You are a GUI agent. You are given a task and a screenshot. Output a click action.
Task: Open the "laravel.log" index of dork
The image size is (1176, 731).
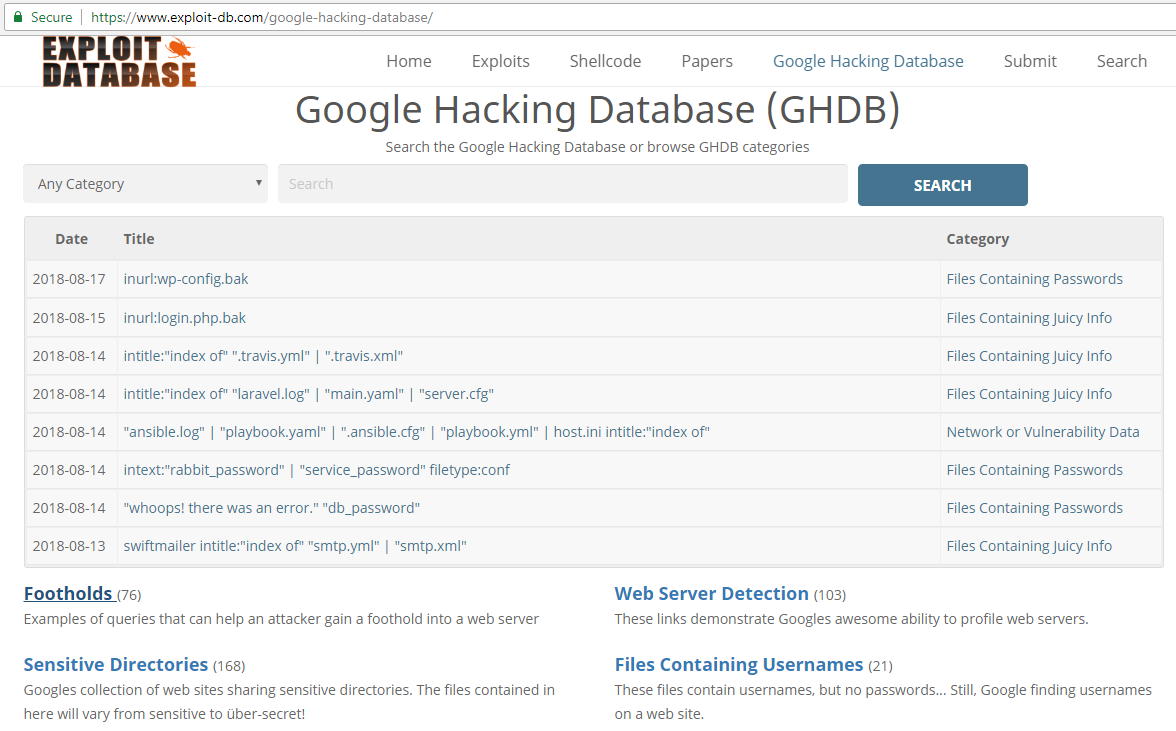point(308,394)
